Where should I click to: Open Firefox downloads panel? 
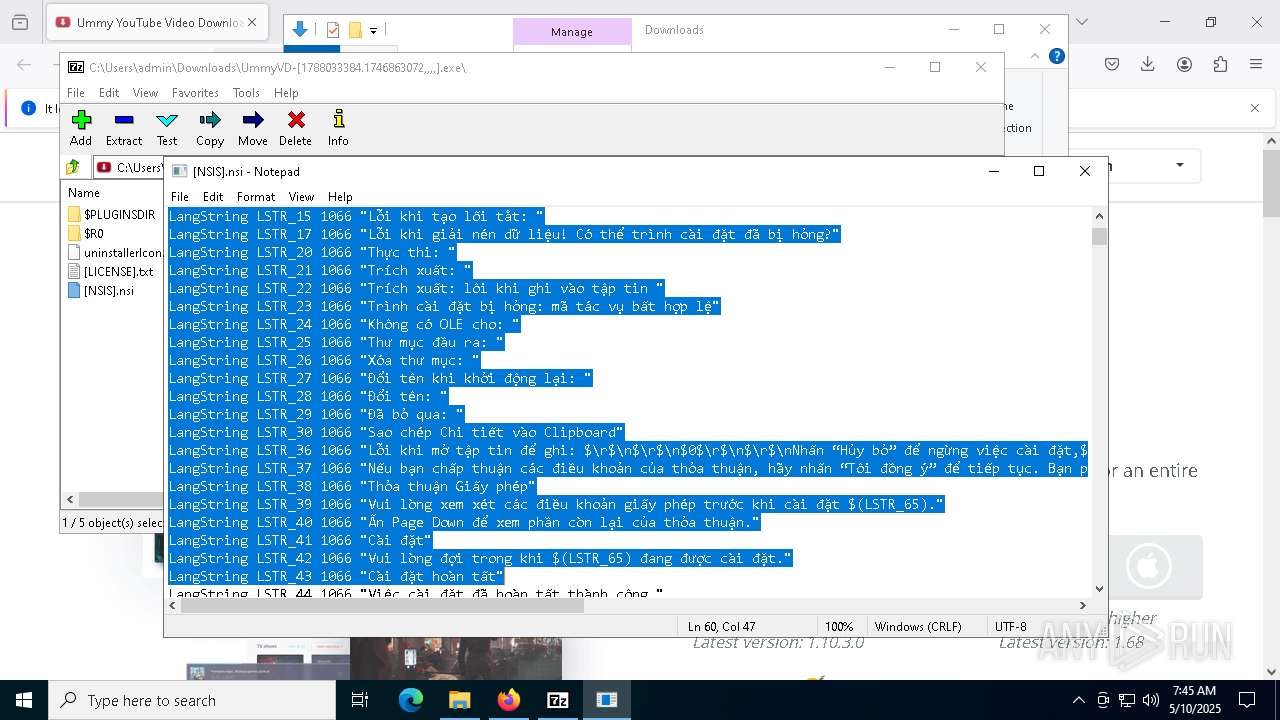pos(1148,64)
